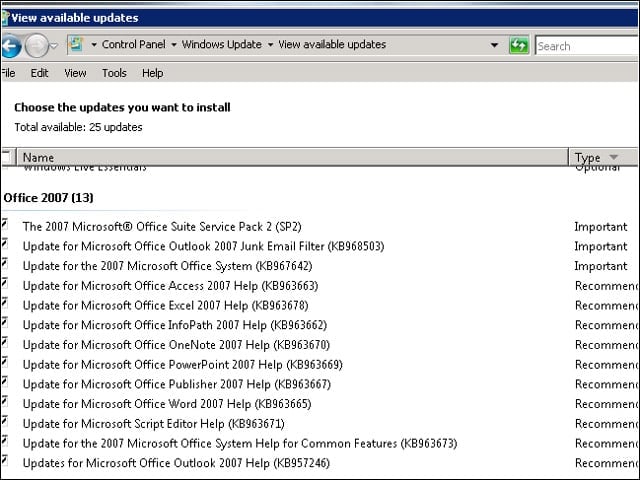Toggle checkbox for Script Editor Help update
Screen dimensions: 640x480
coord(5,421)
